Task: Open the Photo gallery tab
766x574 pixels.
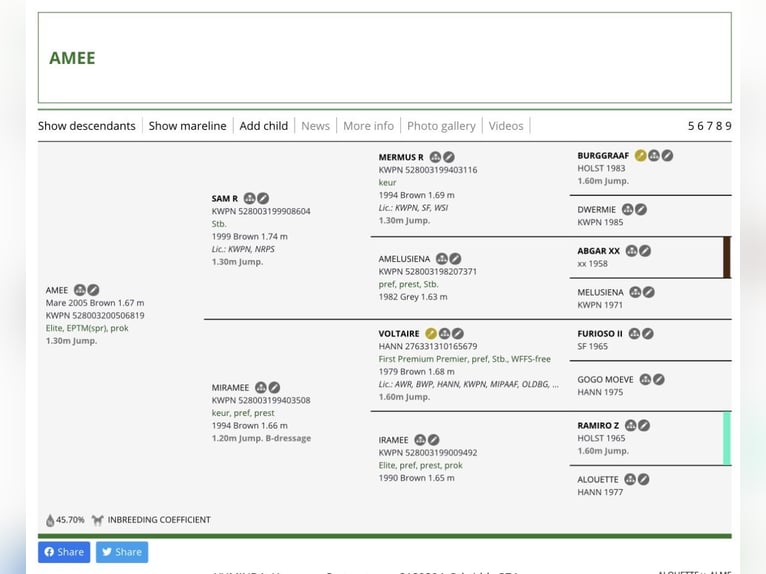Action: tap(441, 126)
